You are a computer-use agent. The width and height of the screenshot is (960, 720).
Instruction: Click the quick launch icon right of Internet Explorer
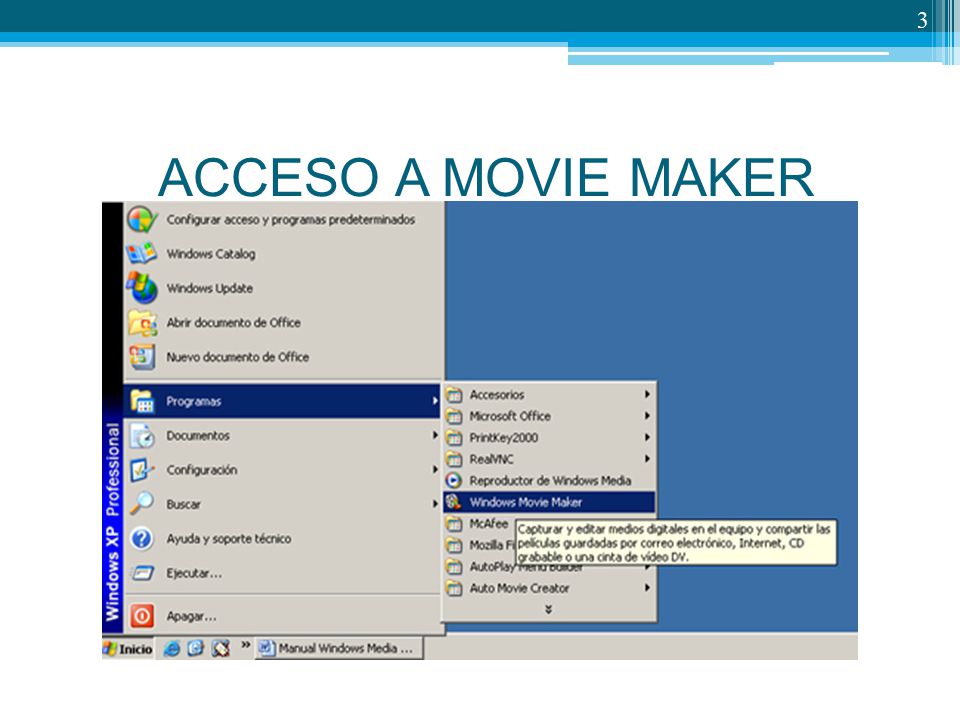point(195,648)
